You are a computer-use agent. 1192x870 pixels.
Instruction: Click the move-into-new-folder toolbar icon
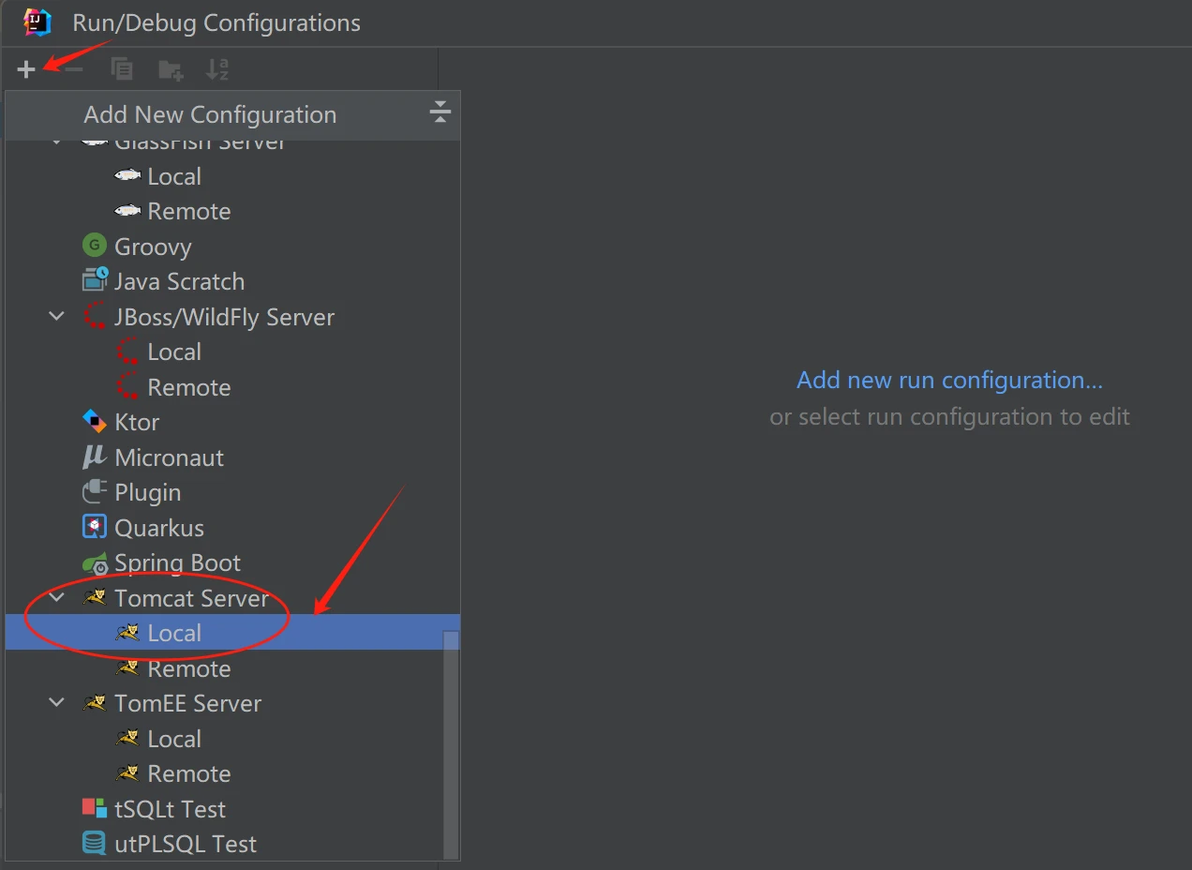(x=170, y=70)
